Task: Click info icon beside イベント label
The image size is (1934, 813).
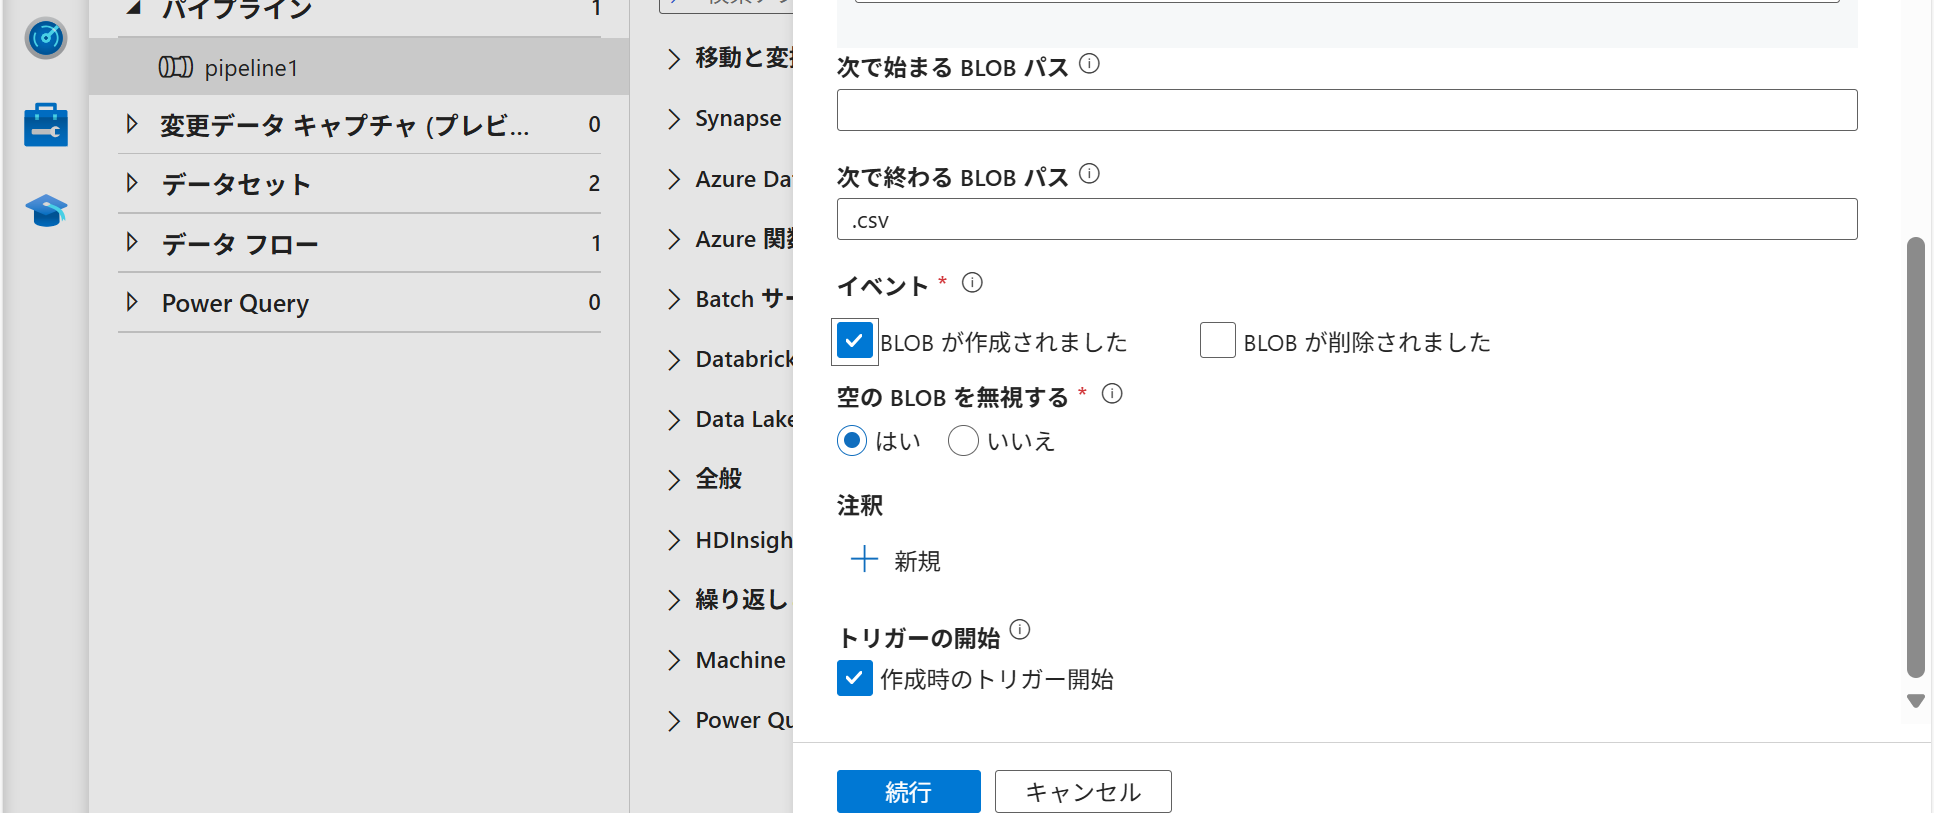Action: coord(972,283)
